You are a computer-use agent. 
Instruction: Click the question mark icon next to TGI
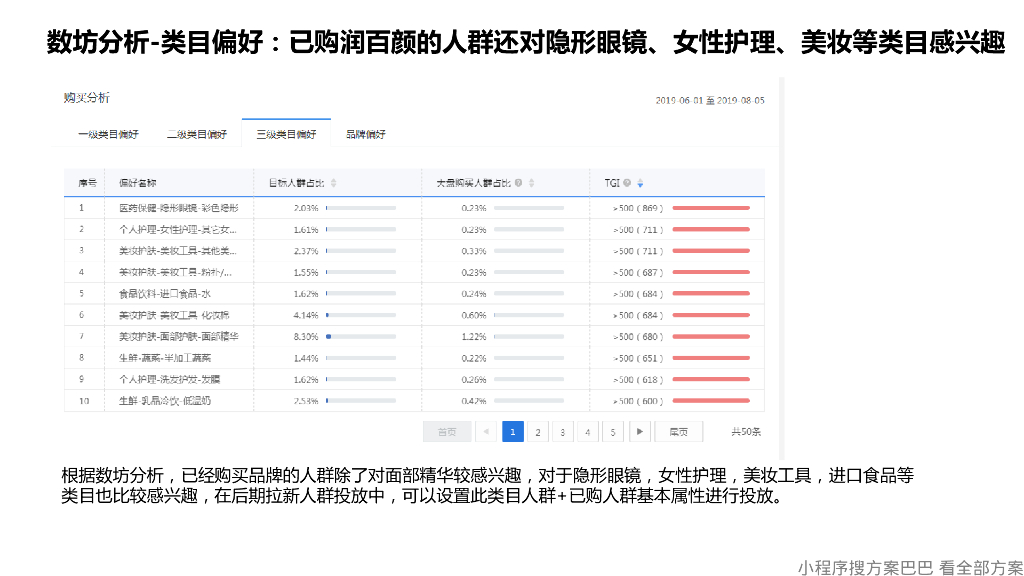tap(626, 183)
